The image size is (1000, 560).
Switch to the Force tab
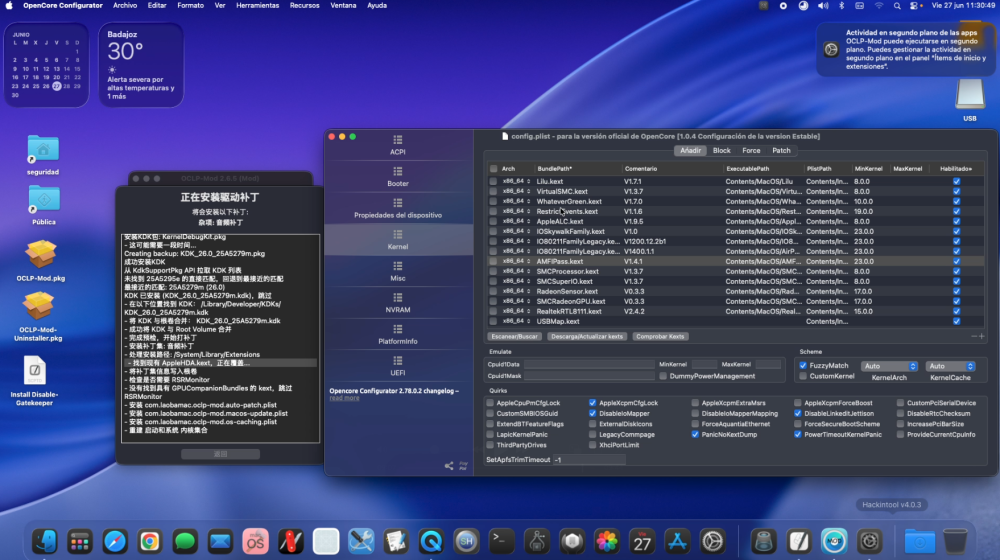coord(751,151)
